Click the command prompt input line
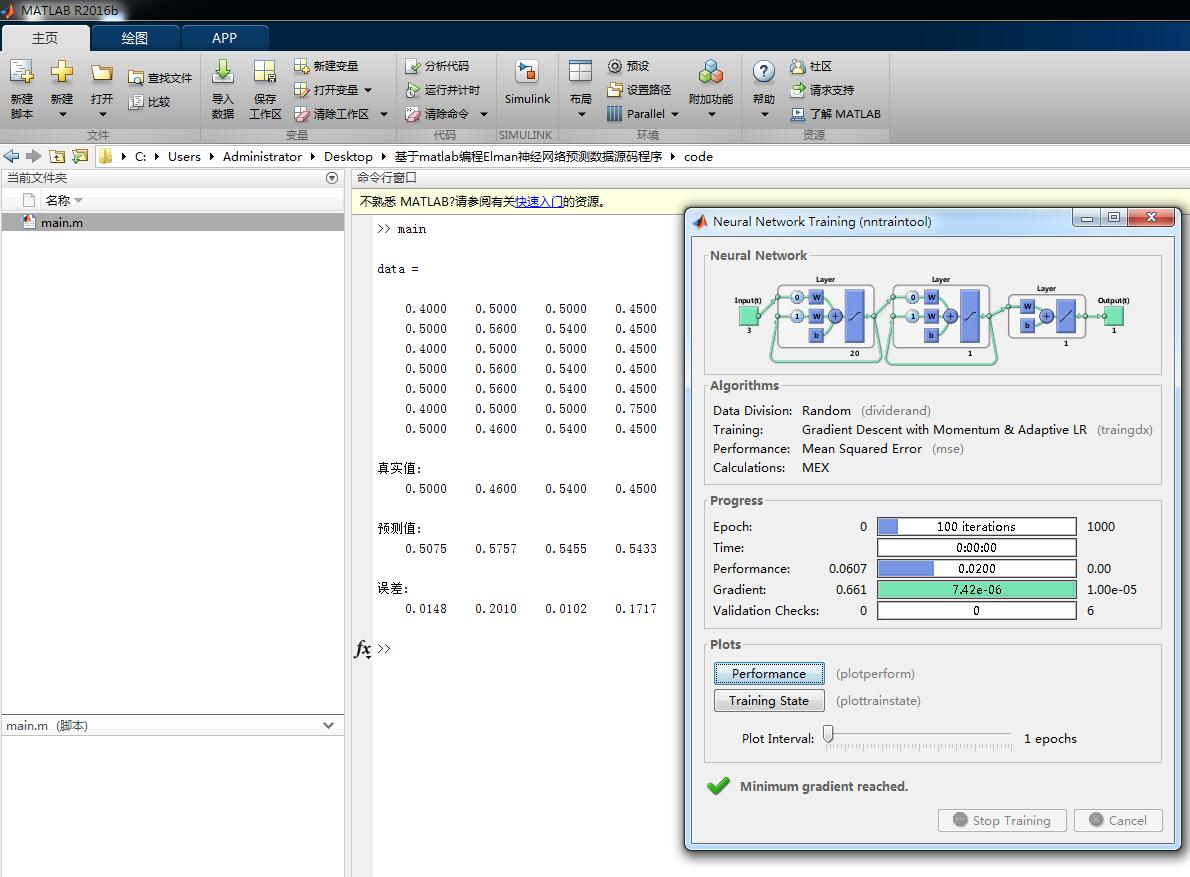 tap(524, 649)
